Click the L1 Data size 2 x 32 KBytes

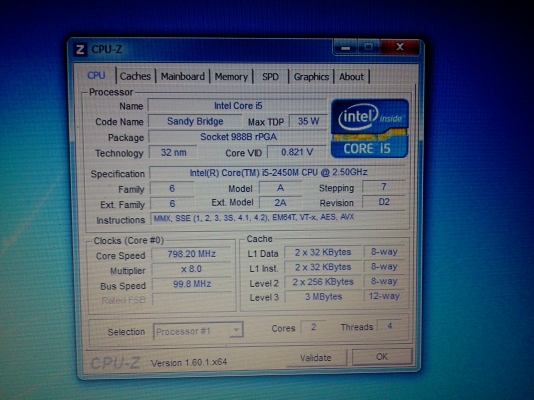323,252
